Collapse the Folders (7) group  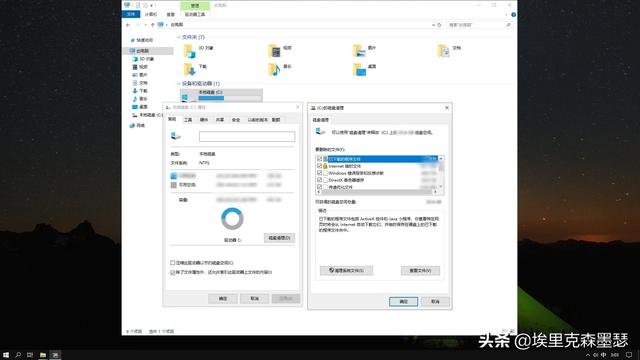click(179, 37)
